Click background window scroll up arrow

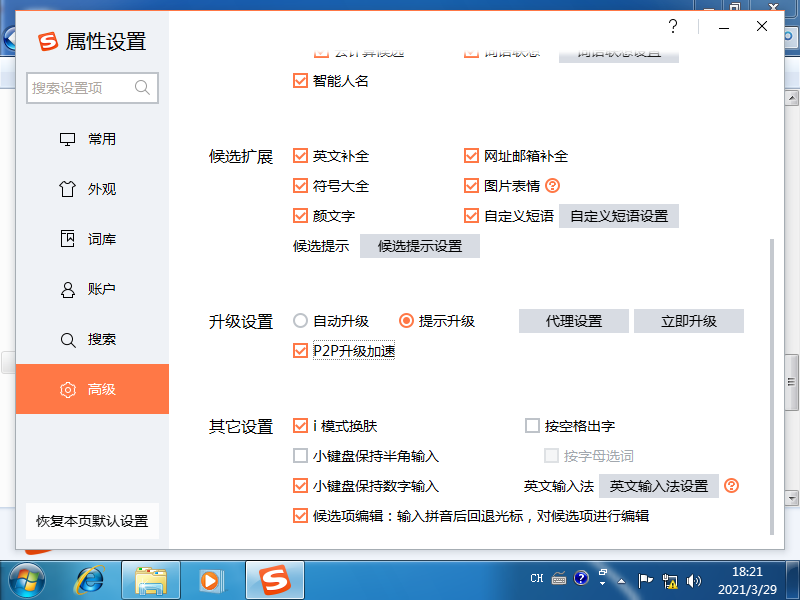pyautogui.click(x=792, y=98)
